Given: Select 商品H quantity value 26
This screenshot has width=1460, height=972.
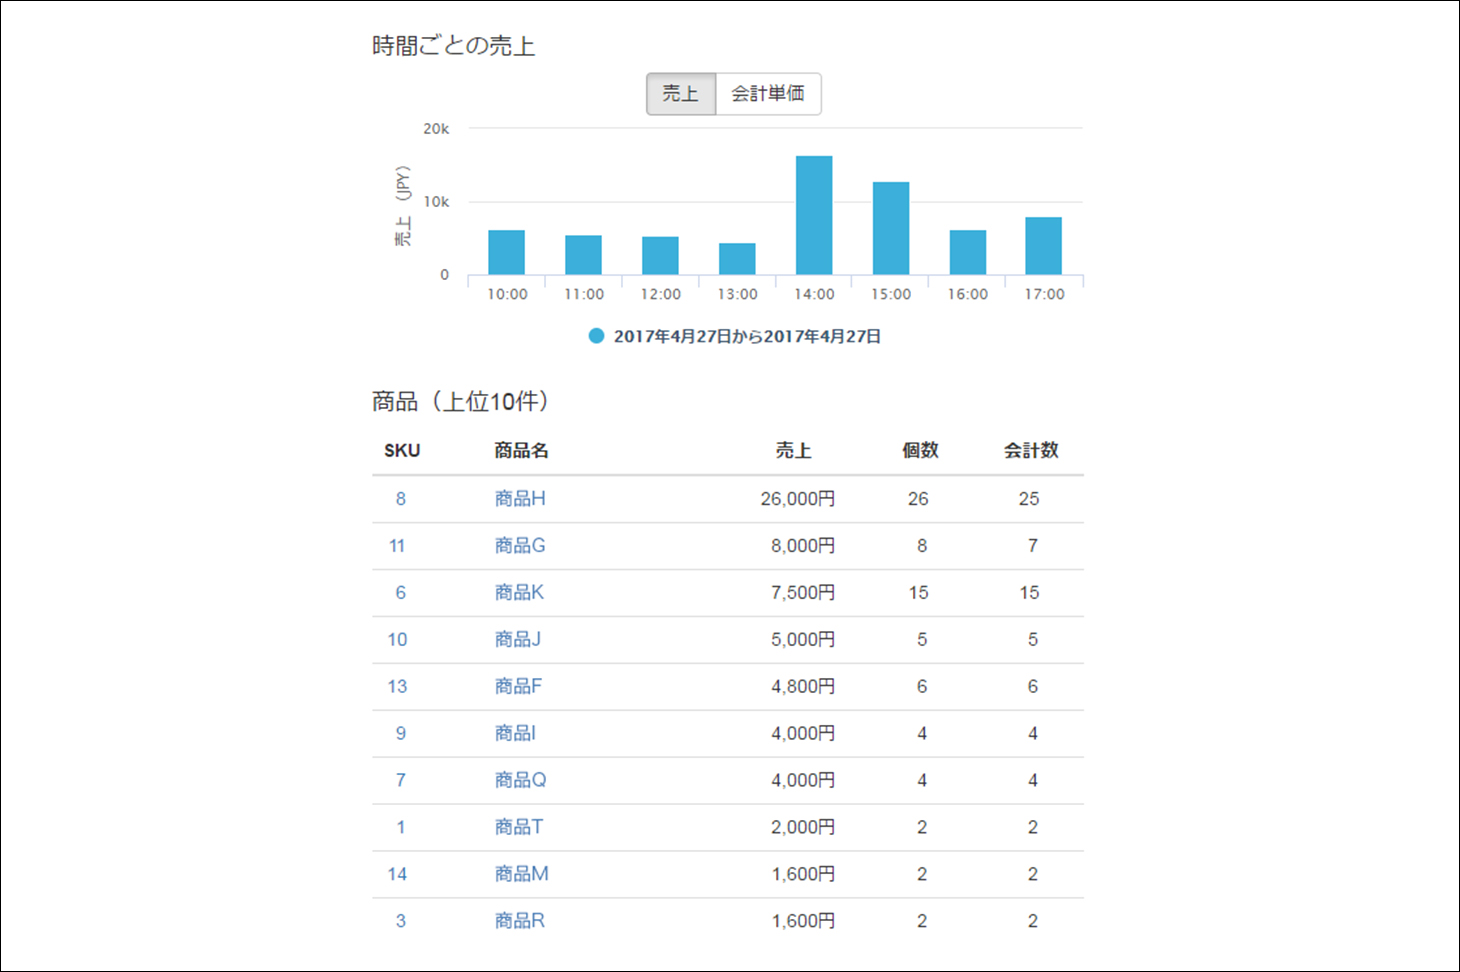Looking at the screenshot, I should coord(918,499).
